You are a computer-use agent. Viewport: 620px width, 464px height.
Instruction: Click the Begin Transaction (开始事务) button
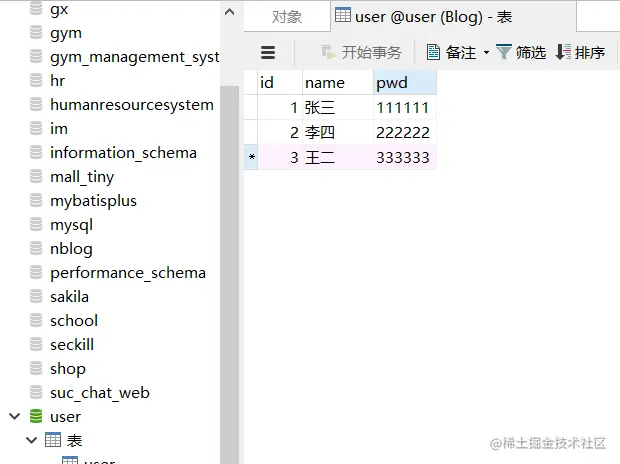pos(361,52)
